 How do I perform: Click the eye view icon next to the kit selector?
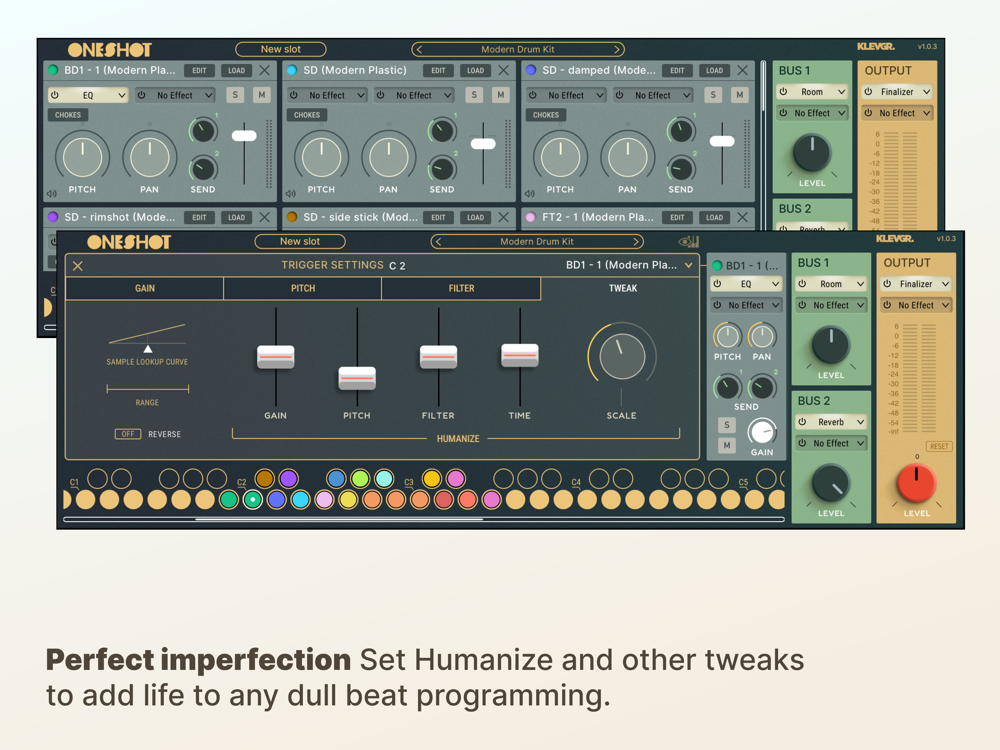(x=689, y=242)
